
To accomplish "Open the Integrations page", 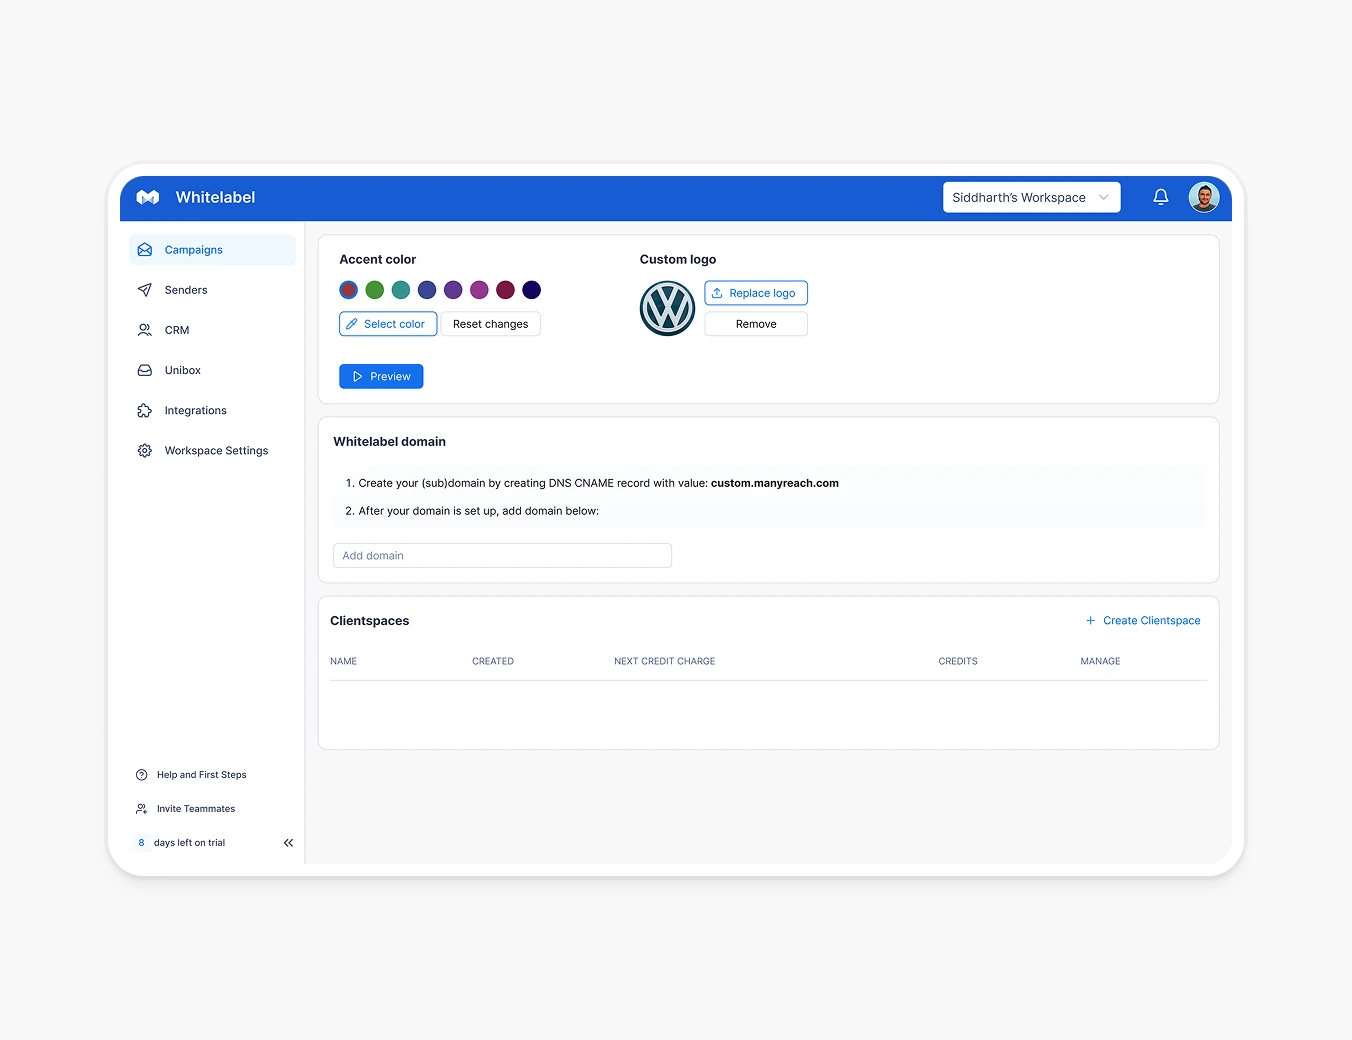I will click(x=195, y=410).
